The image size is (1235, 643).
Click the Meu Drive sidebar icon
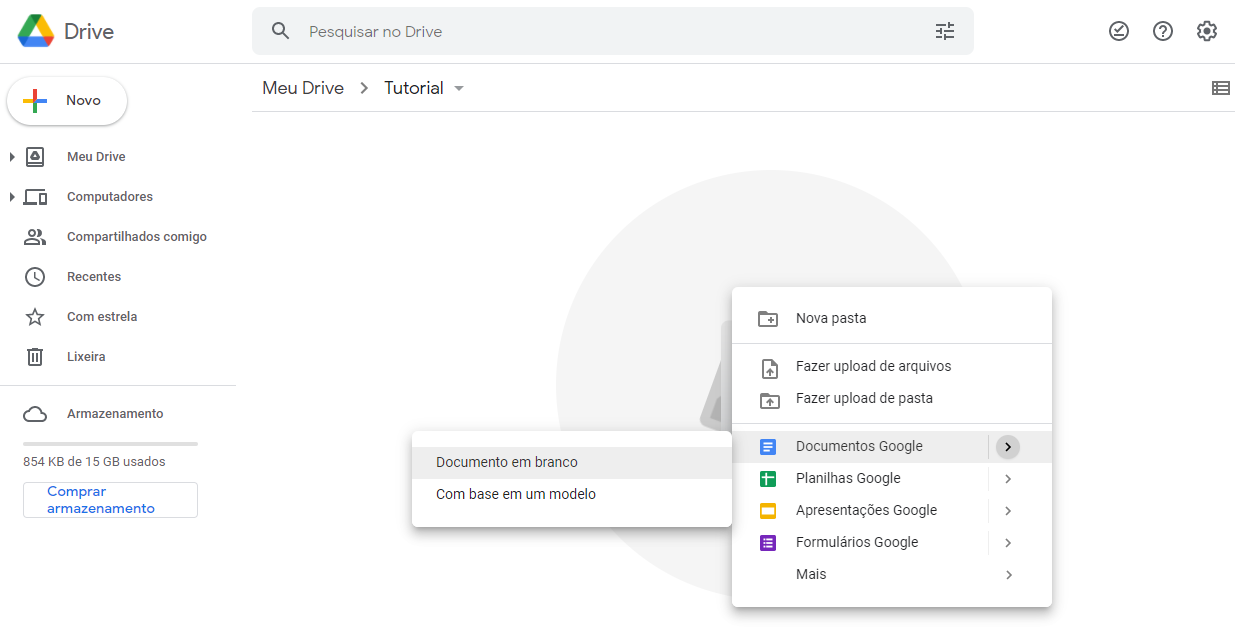coord(35,157)
